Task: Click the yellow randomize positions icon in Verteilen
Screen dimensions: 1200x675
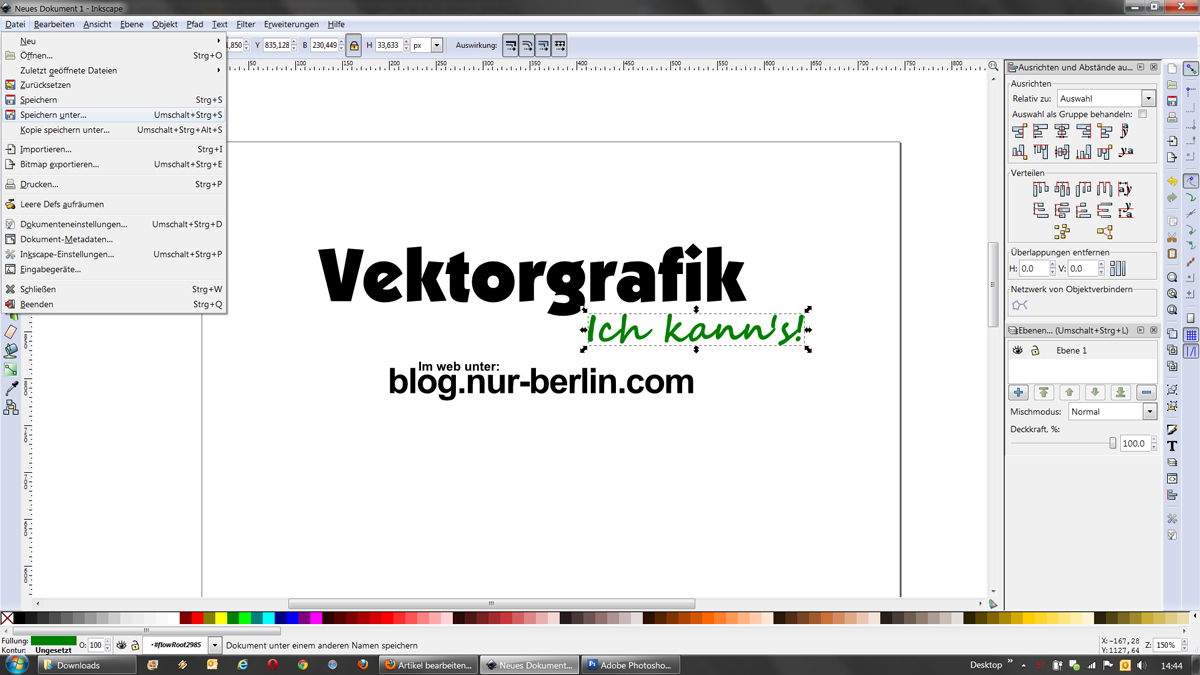Action: click(1061, 232)
